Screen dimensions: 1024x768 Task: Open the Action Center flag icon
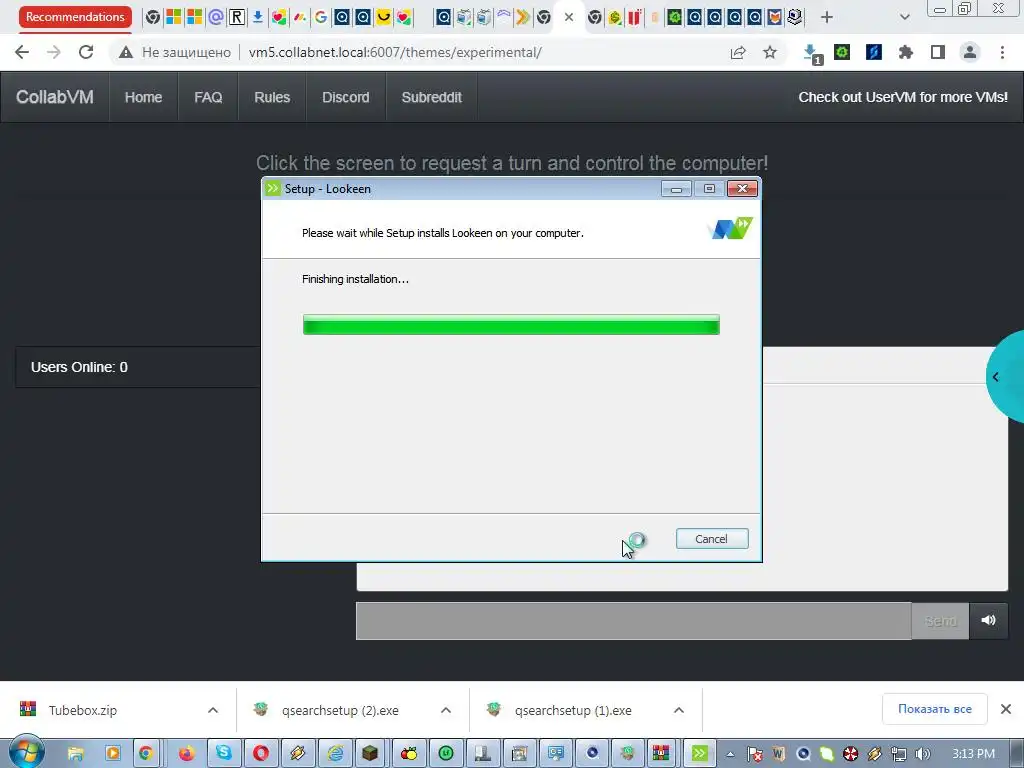pos(755,754)
